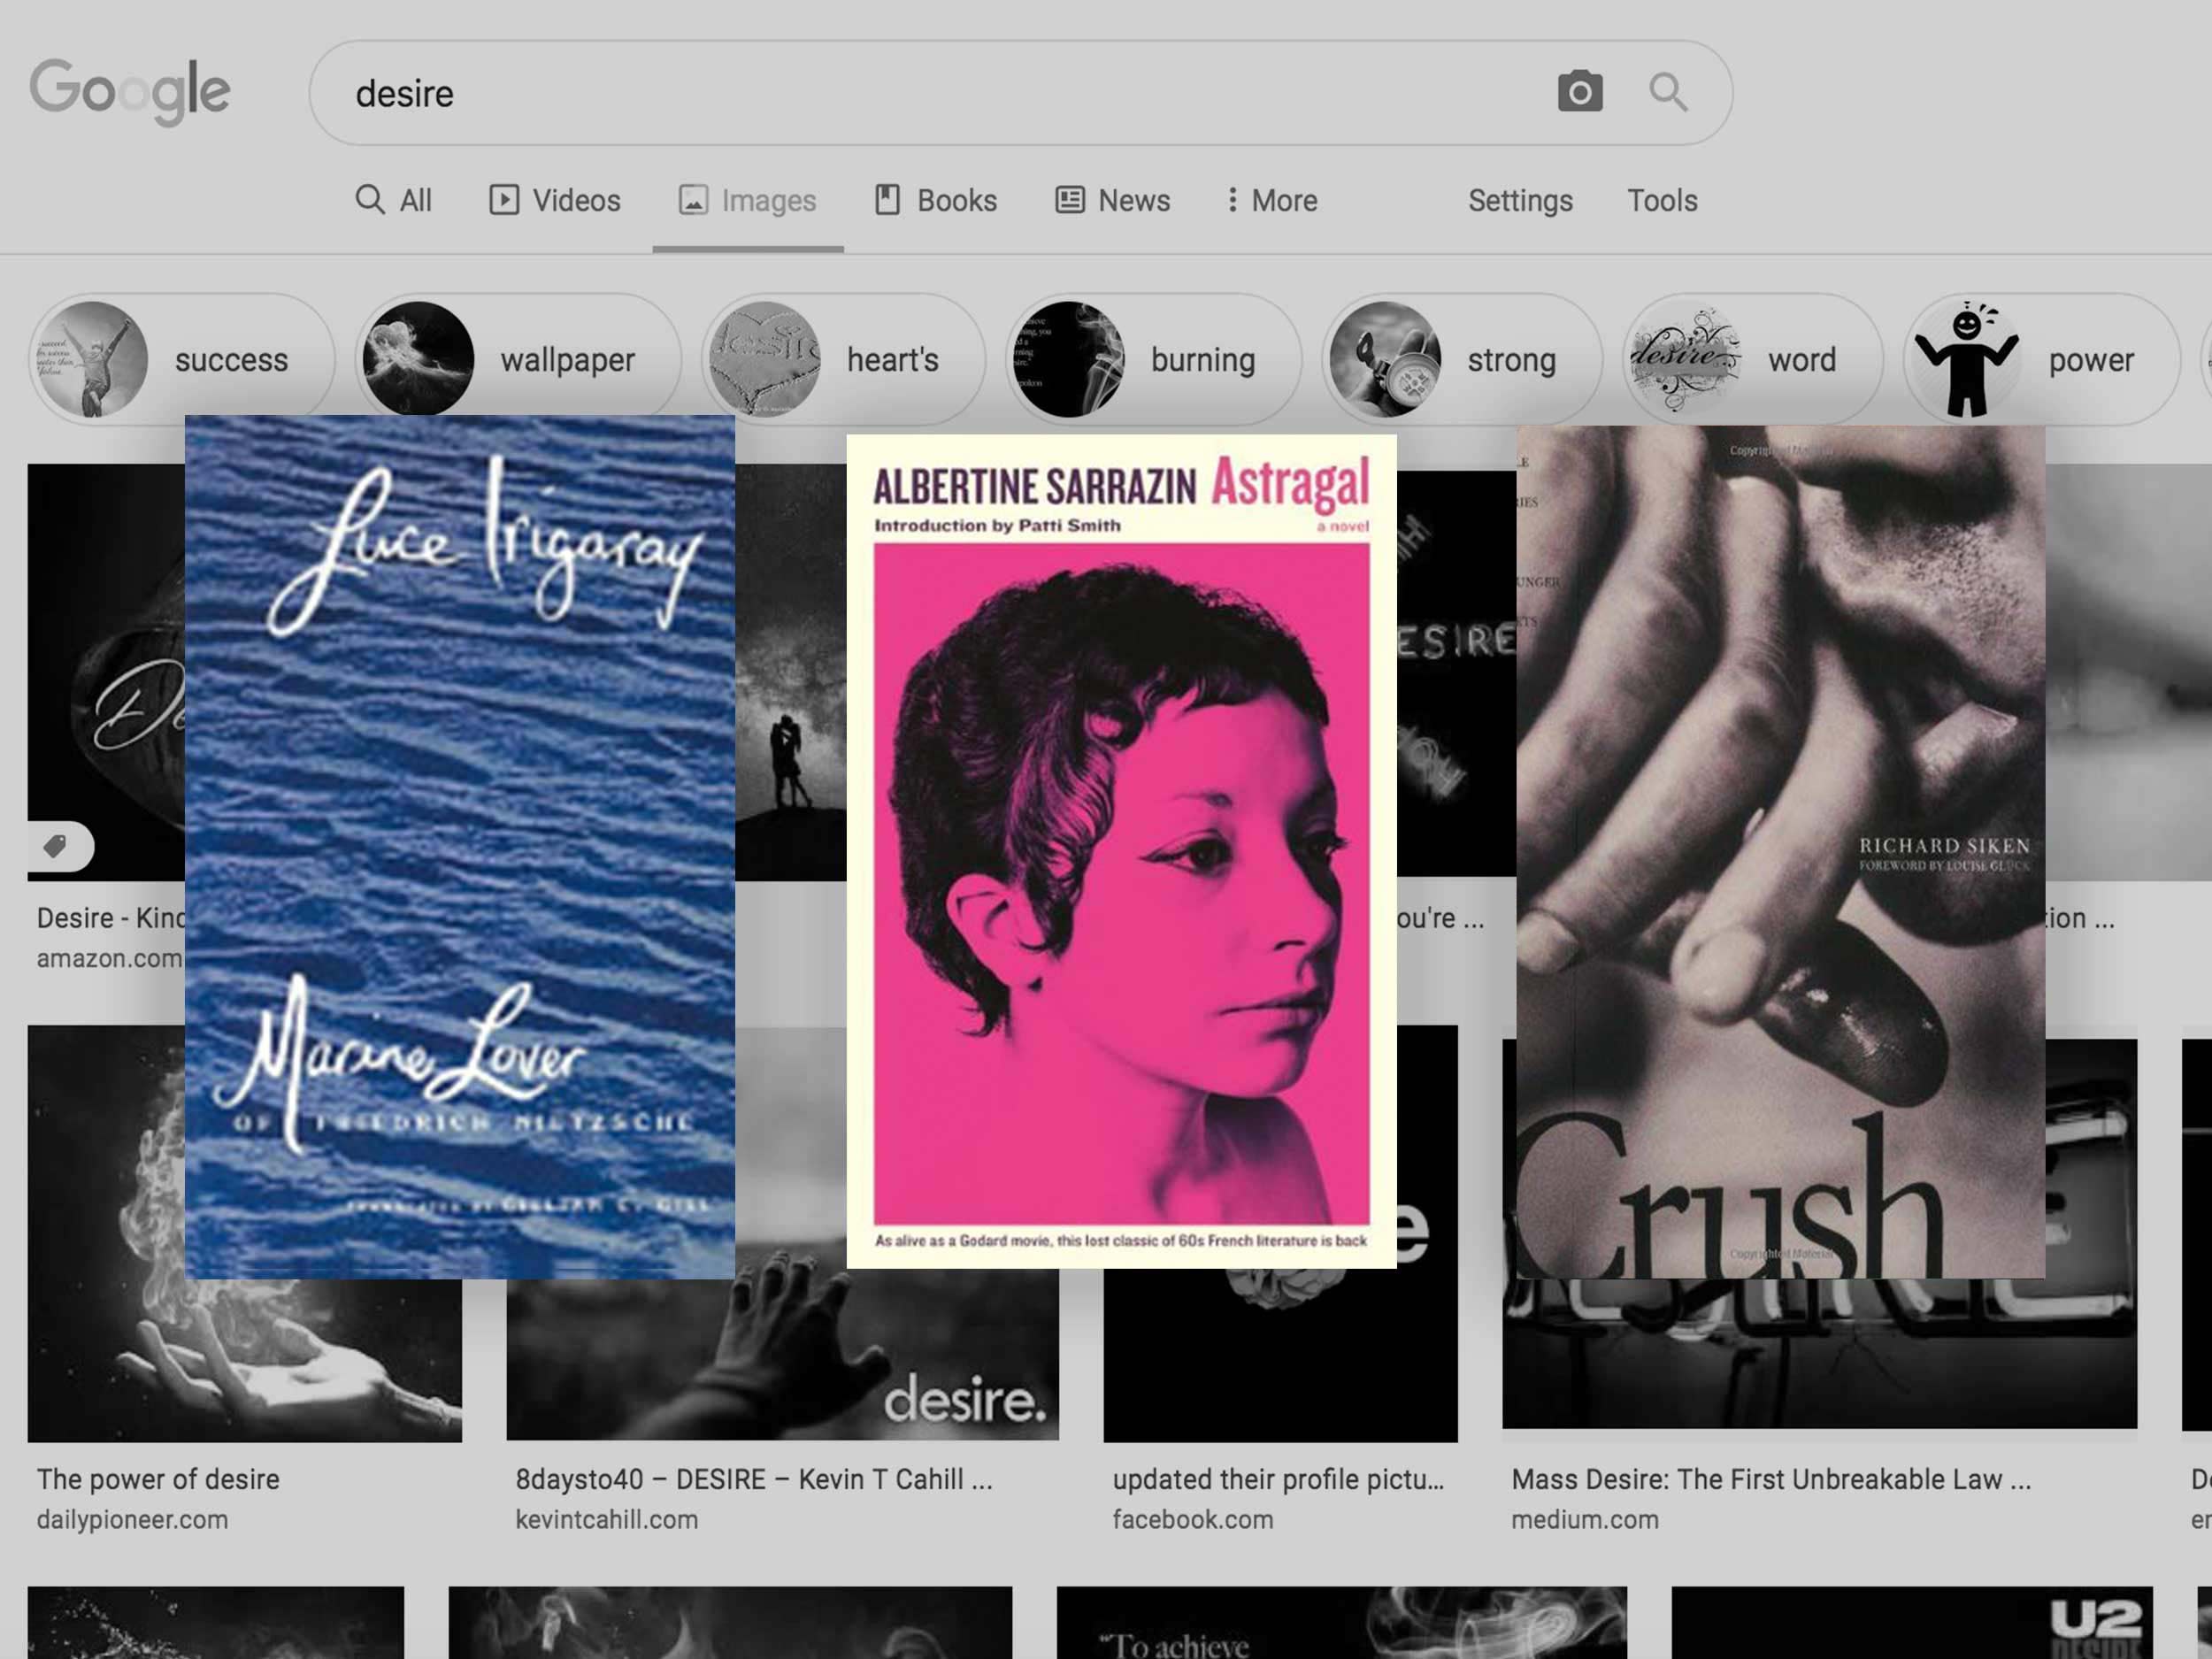Filter images by heart's chip
The width and height of the screenshot is (2212, 1659).
(x=843, y=359)
